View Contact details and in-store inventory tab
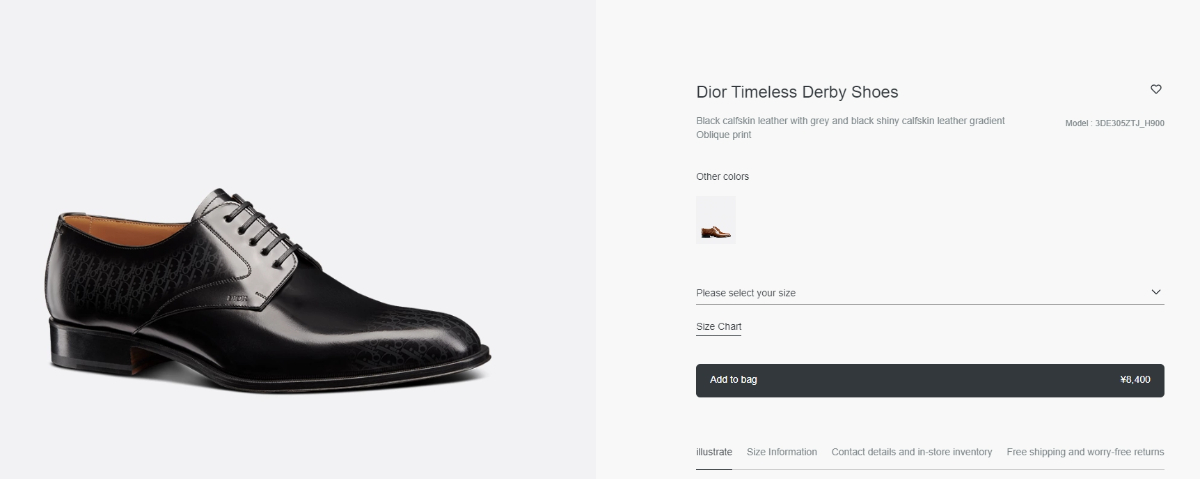The height and width of the screenshot is (479, 1200). click(x=911, y=452)
